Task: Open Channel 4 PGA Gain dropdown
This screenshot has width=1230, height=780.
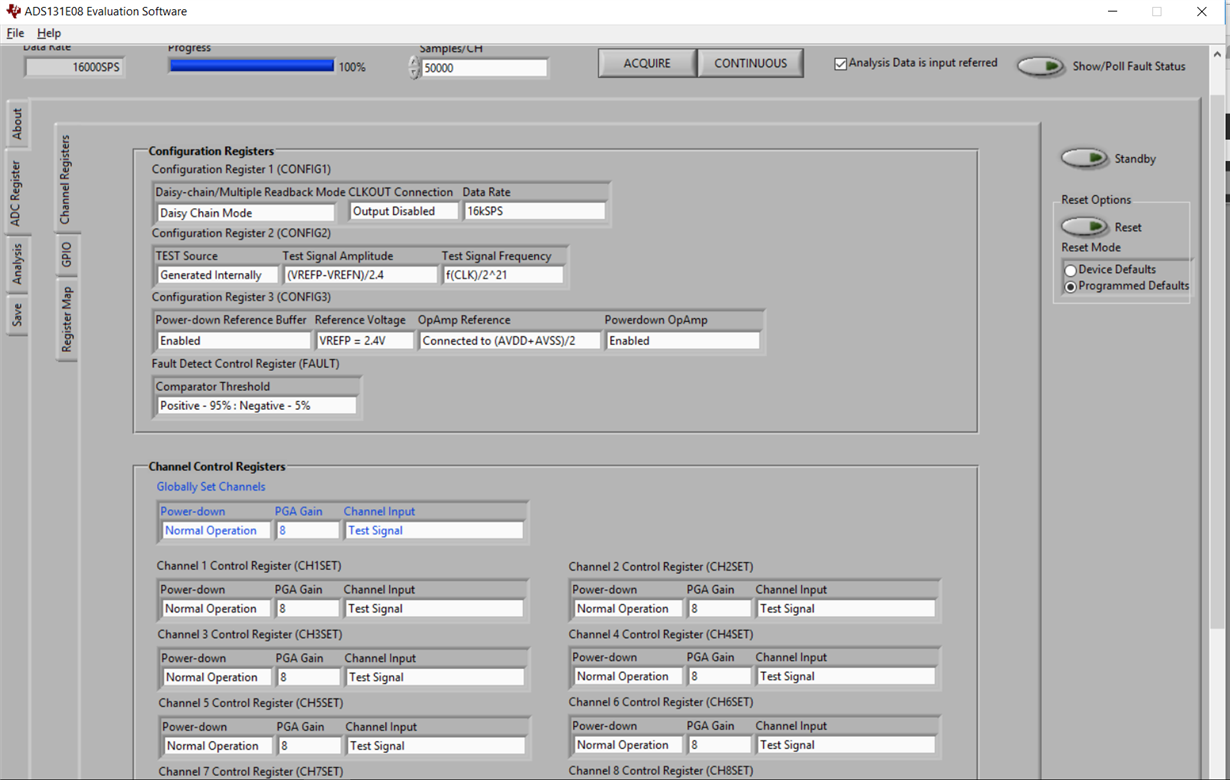Action: tap(719, 677)
